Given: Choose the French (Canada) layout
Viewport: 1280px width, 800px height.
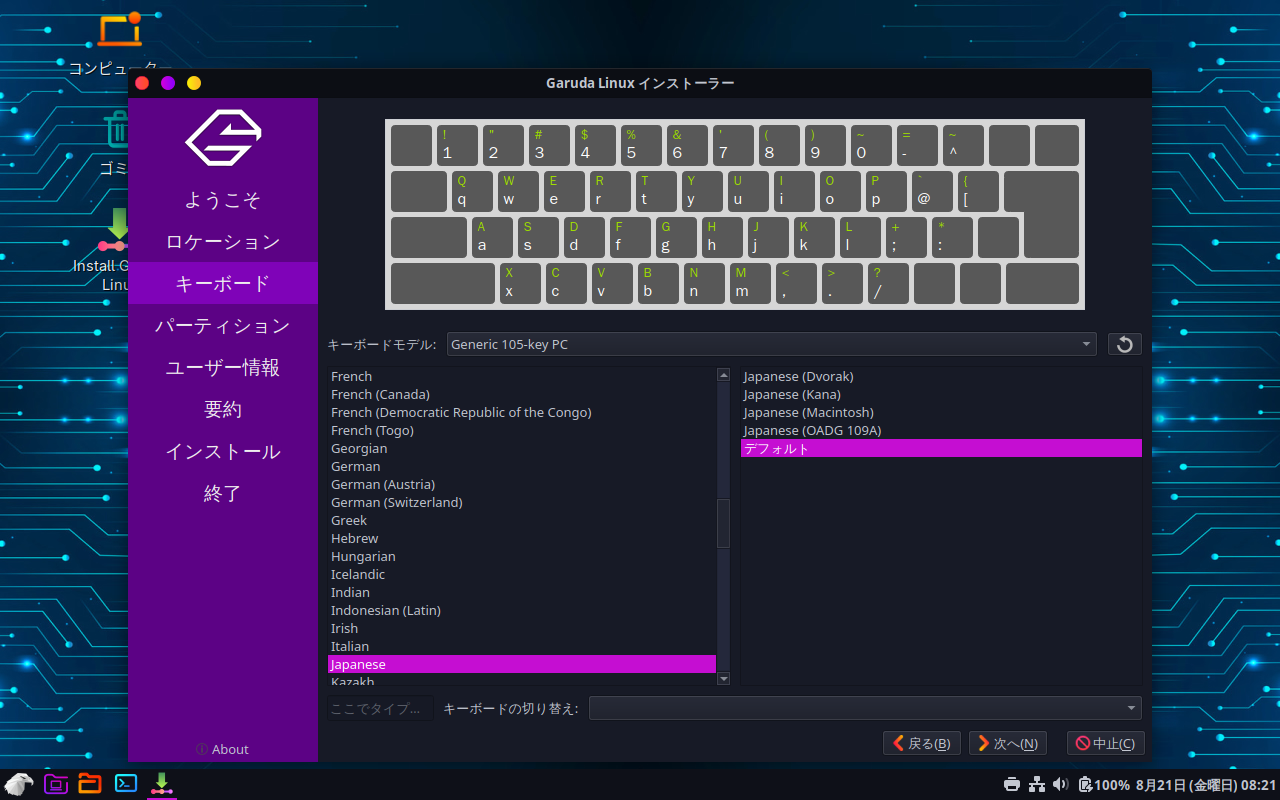Looking at the screenshot, I should (522, 394).
